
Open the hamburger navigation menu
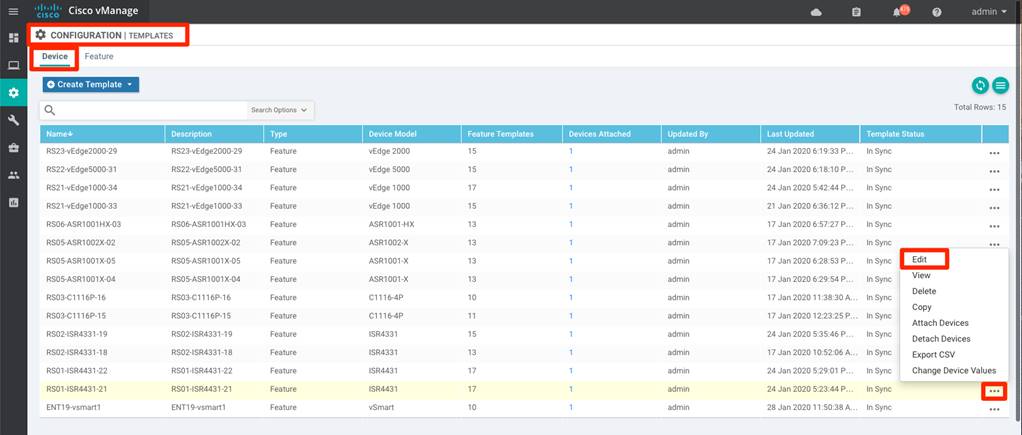point(13,11)
